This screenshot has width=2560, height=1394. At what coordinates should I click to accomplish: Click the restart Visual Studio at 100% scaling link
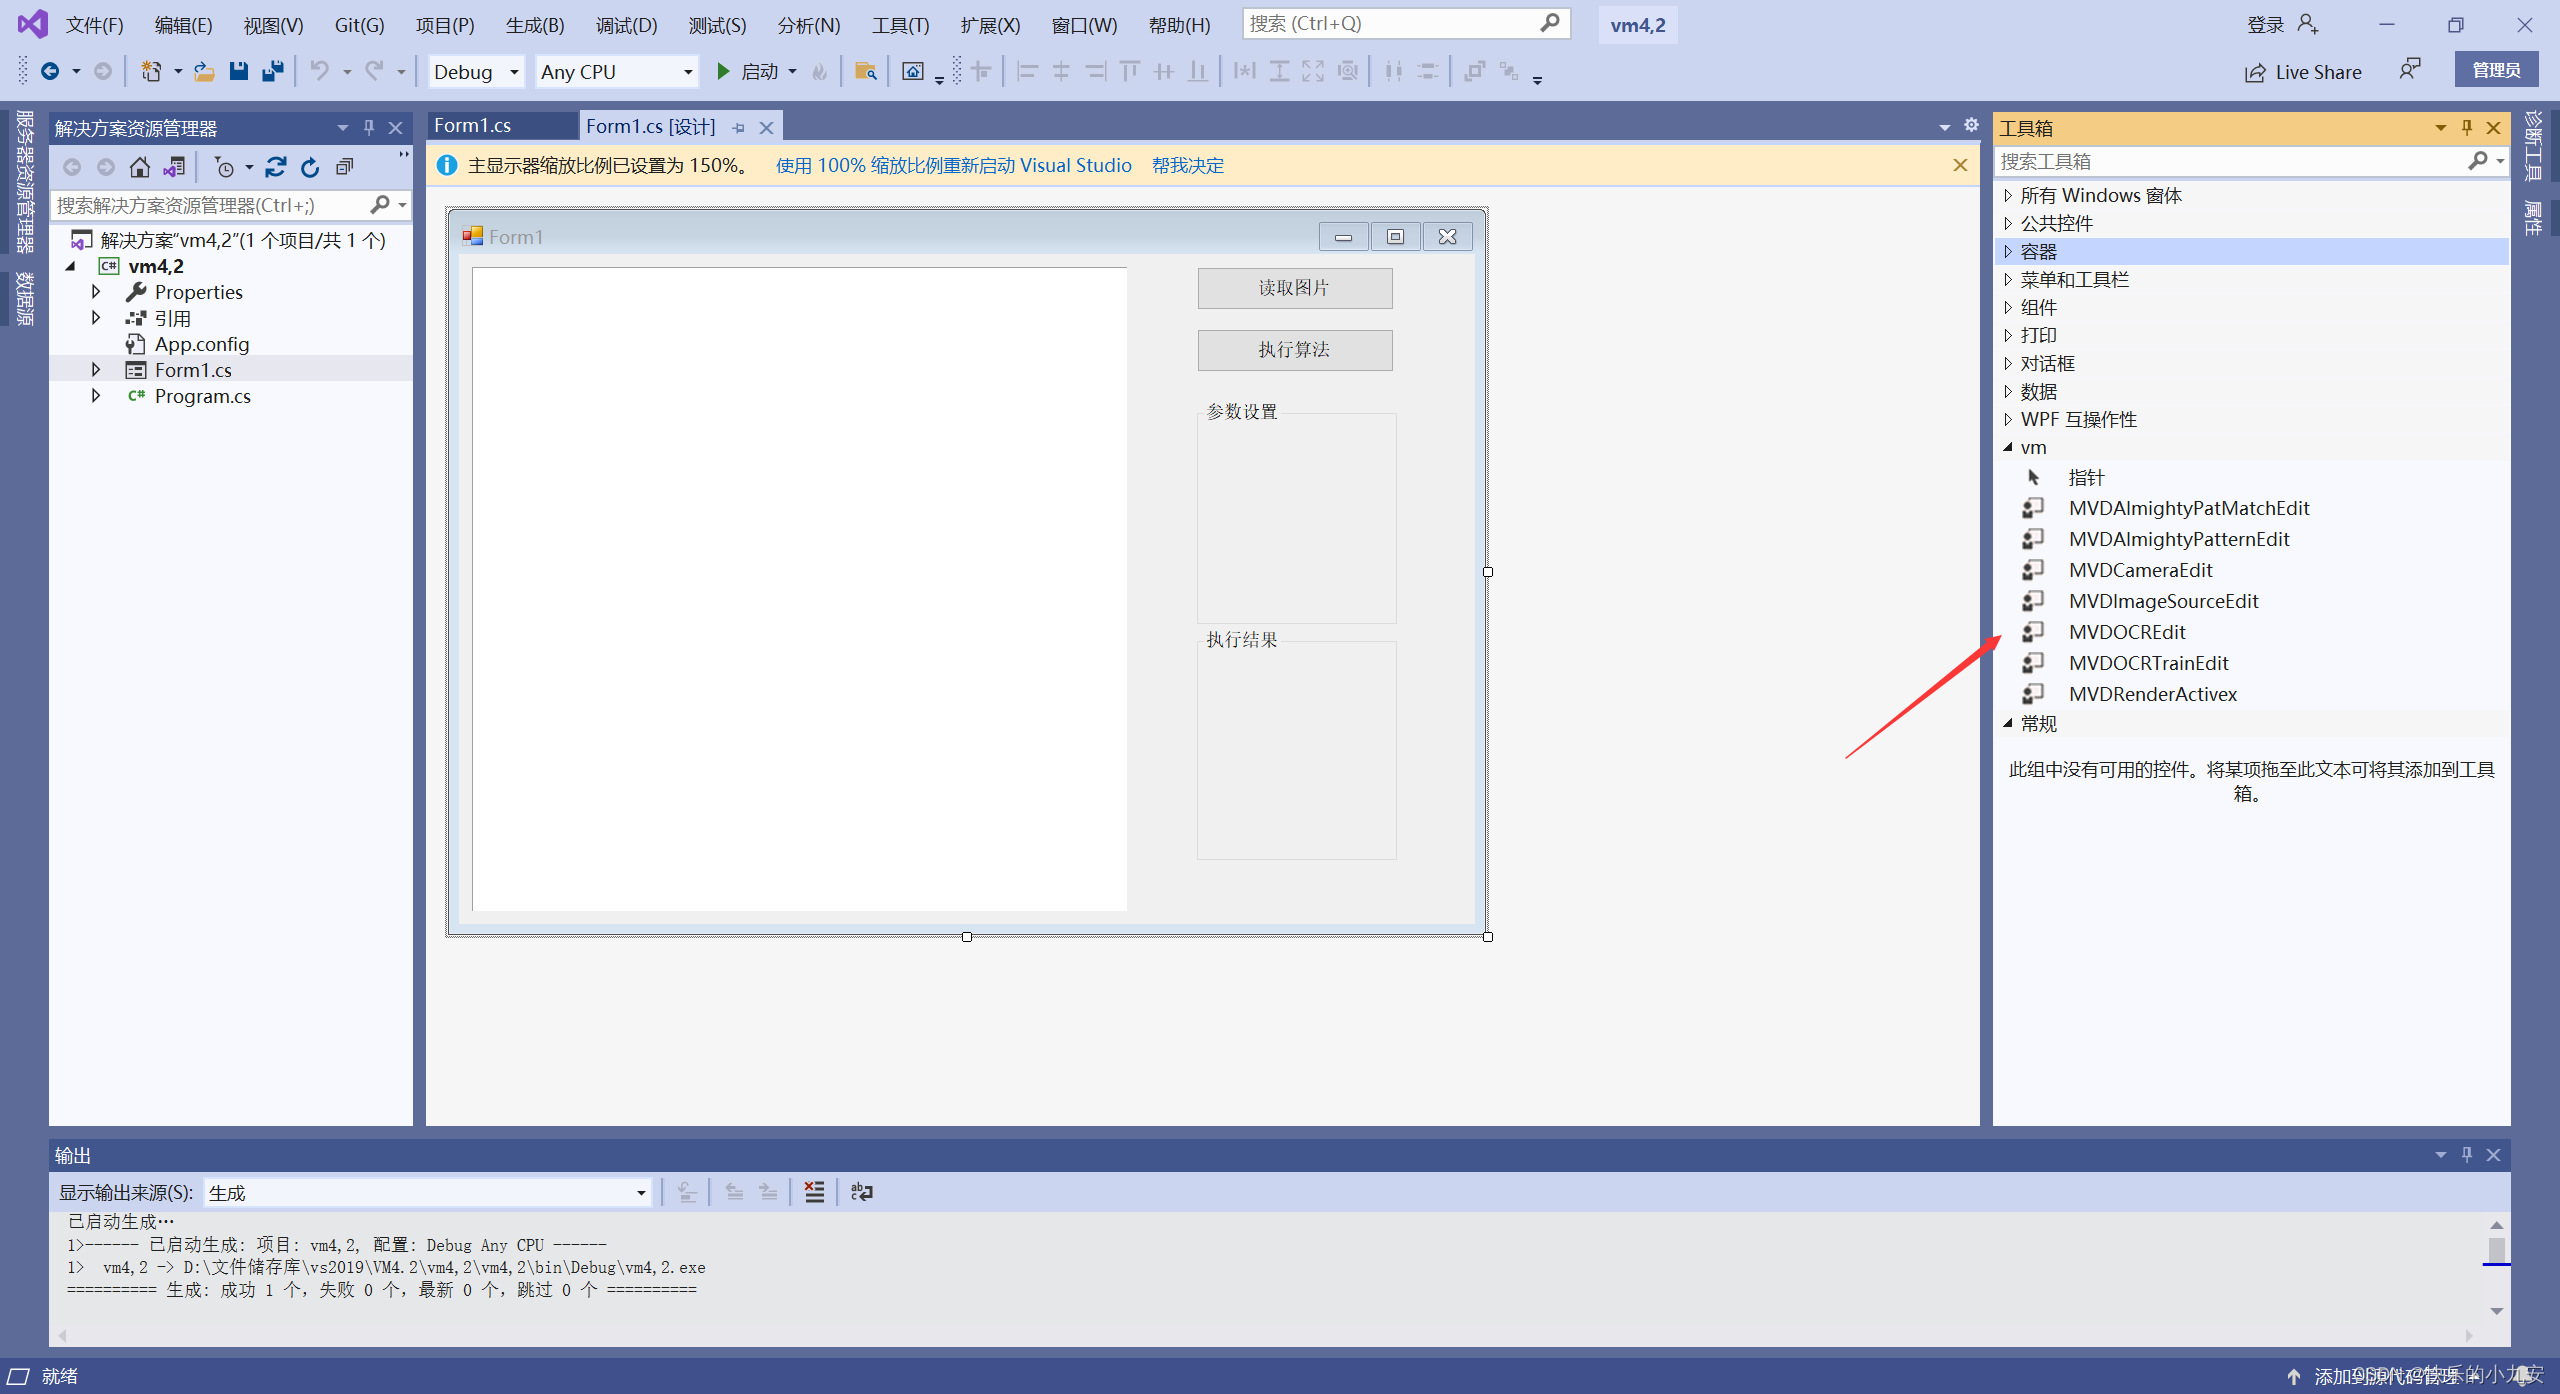pyautogui.click(x=952, y=165)
